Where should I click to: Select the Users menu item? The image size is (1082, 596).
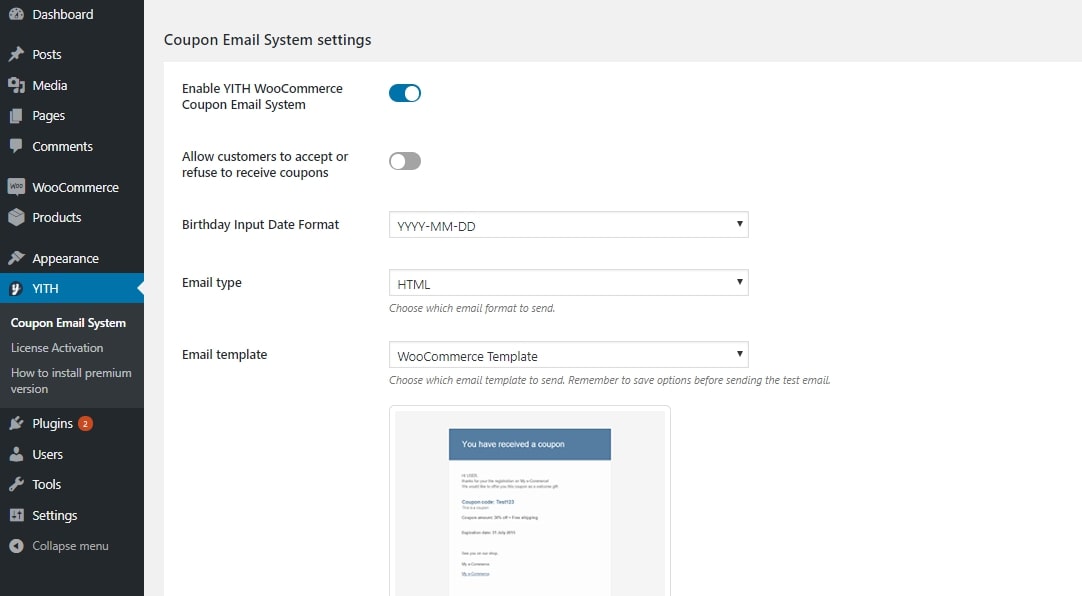click(47, 454)
